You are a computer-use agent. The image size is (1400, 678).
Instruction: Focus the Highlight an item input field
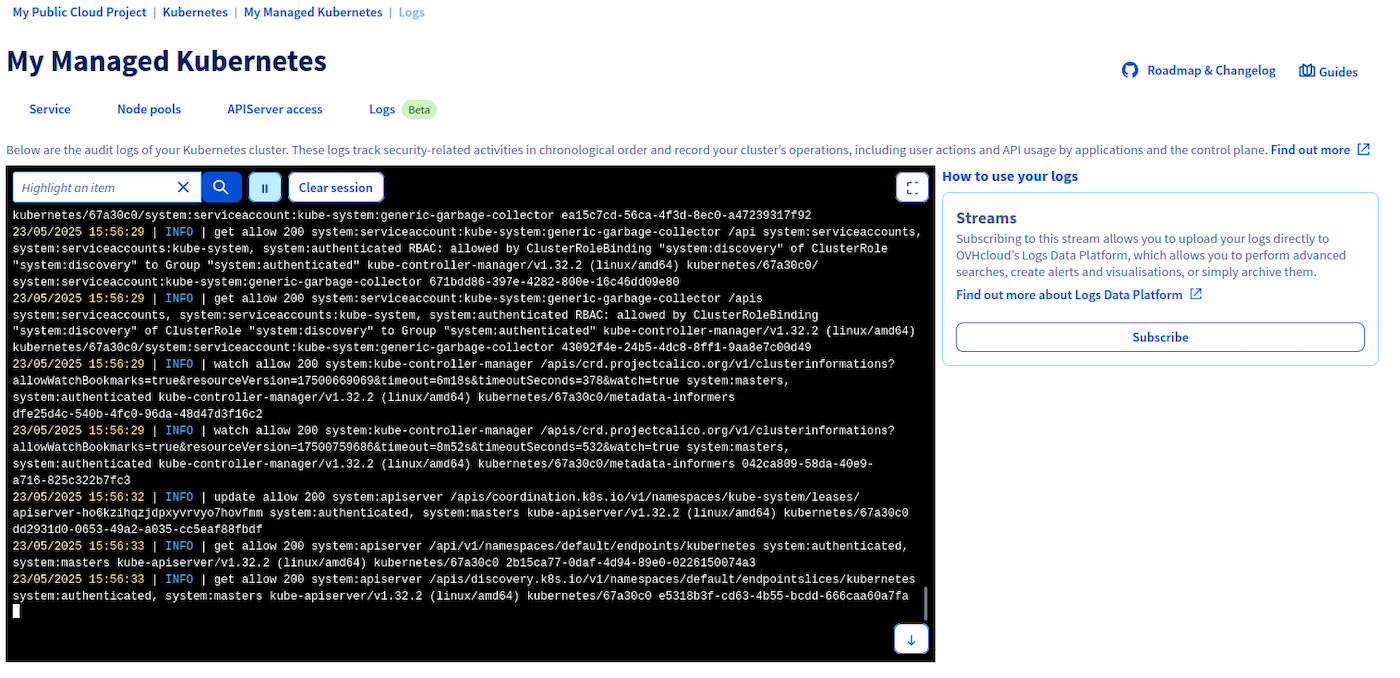coord(95,187)
